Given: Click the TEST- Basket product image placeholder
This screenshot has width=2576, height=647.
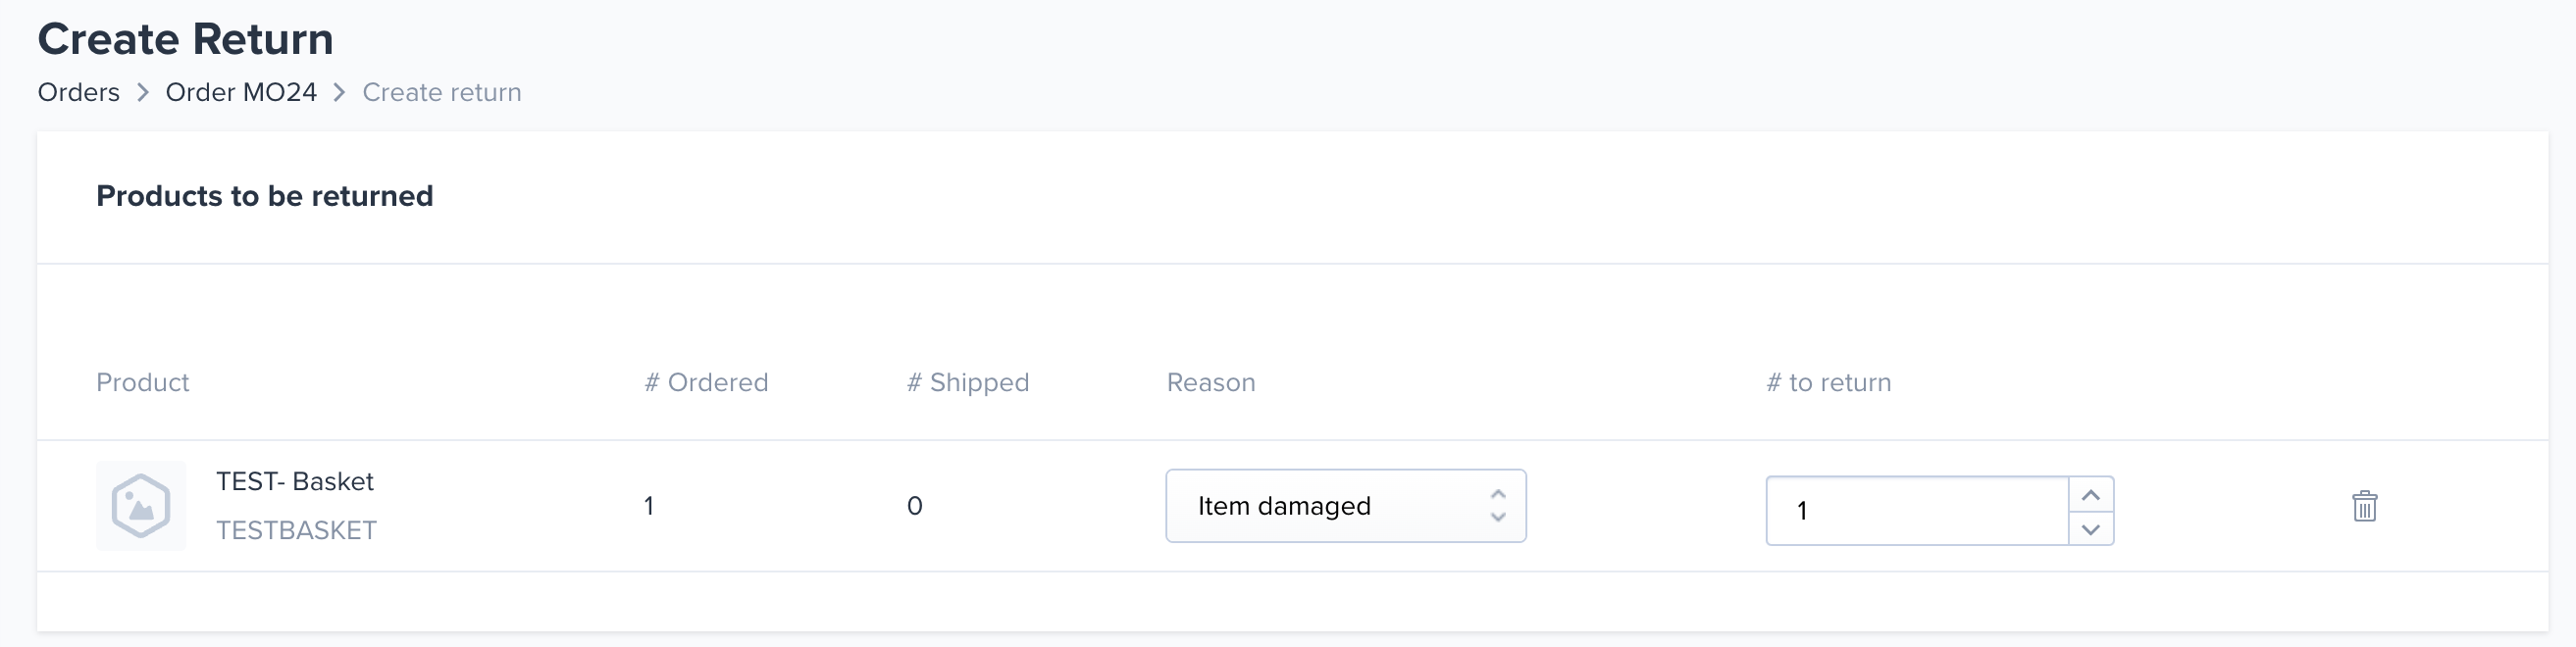Looking at the screenshot, I should [141, 506].
